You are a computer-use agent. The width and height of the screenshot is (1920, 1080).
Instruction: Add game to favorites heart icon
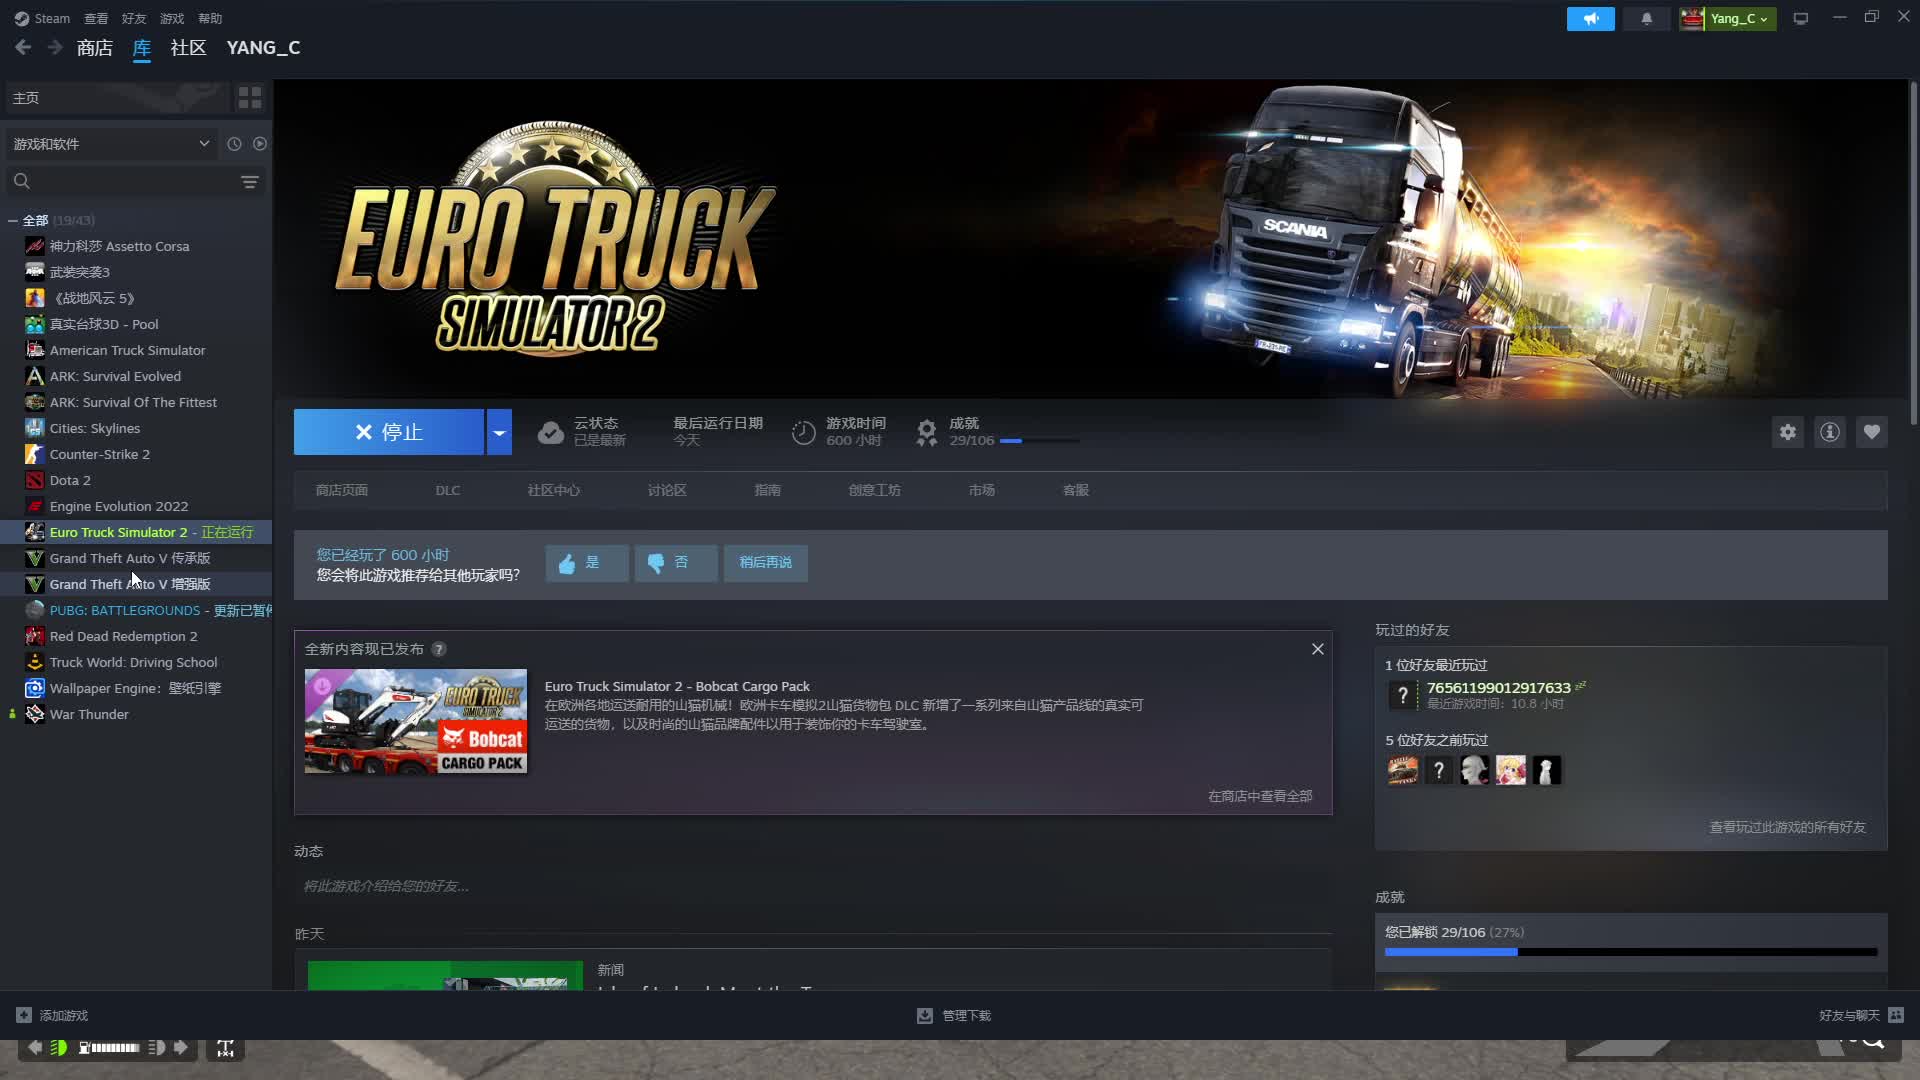point(1871,432)
